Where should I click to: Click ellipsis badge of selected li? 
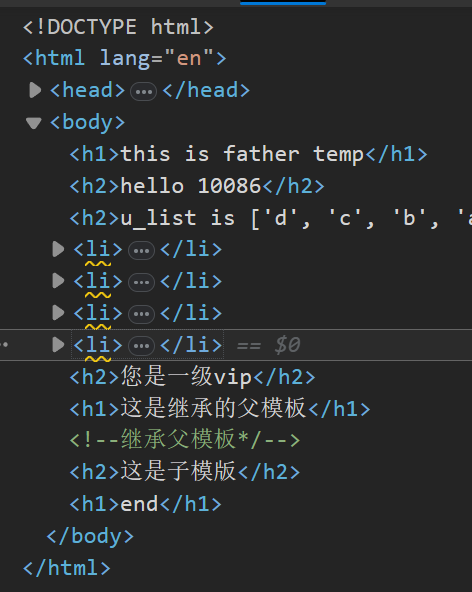click(142, 346)
